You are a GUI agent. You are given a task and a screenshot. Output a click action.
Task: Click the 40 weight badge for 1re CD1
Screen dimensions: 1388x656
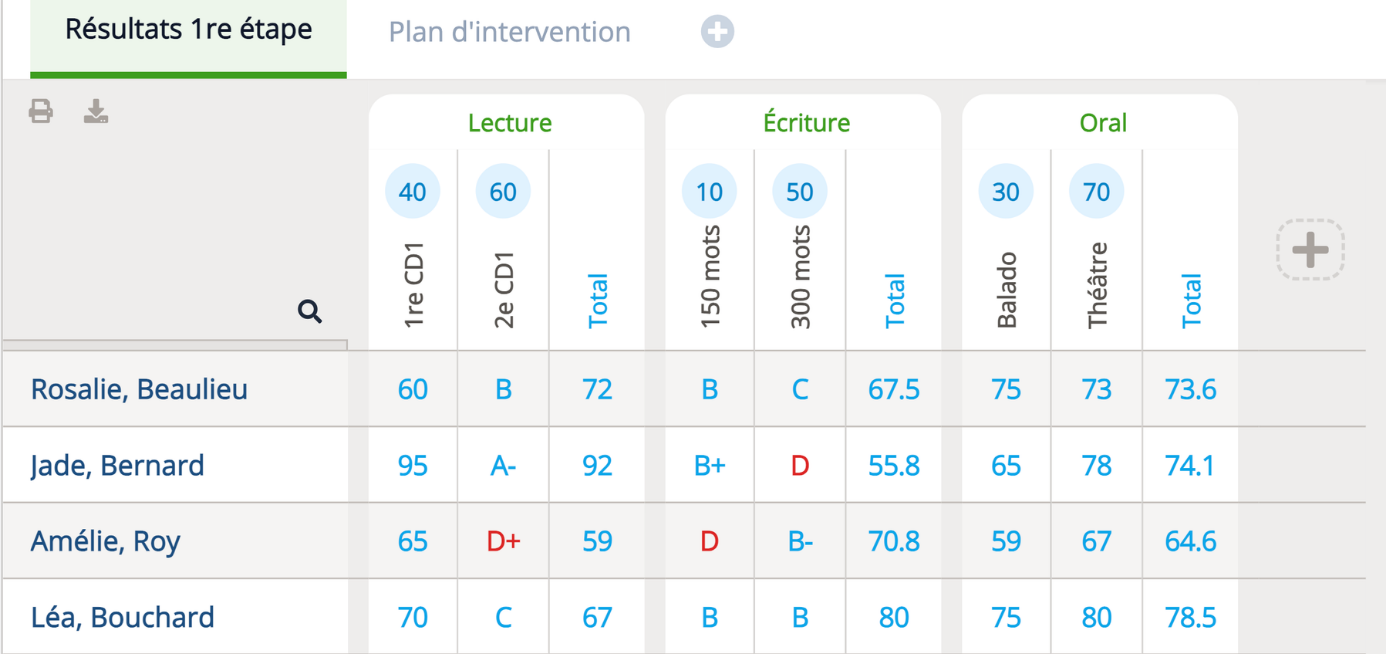pos(412,191)
